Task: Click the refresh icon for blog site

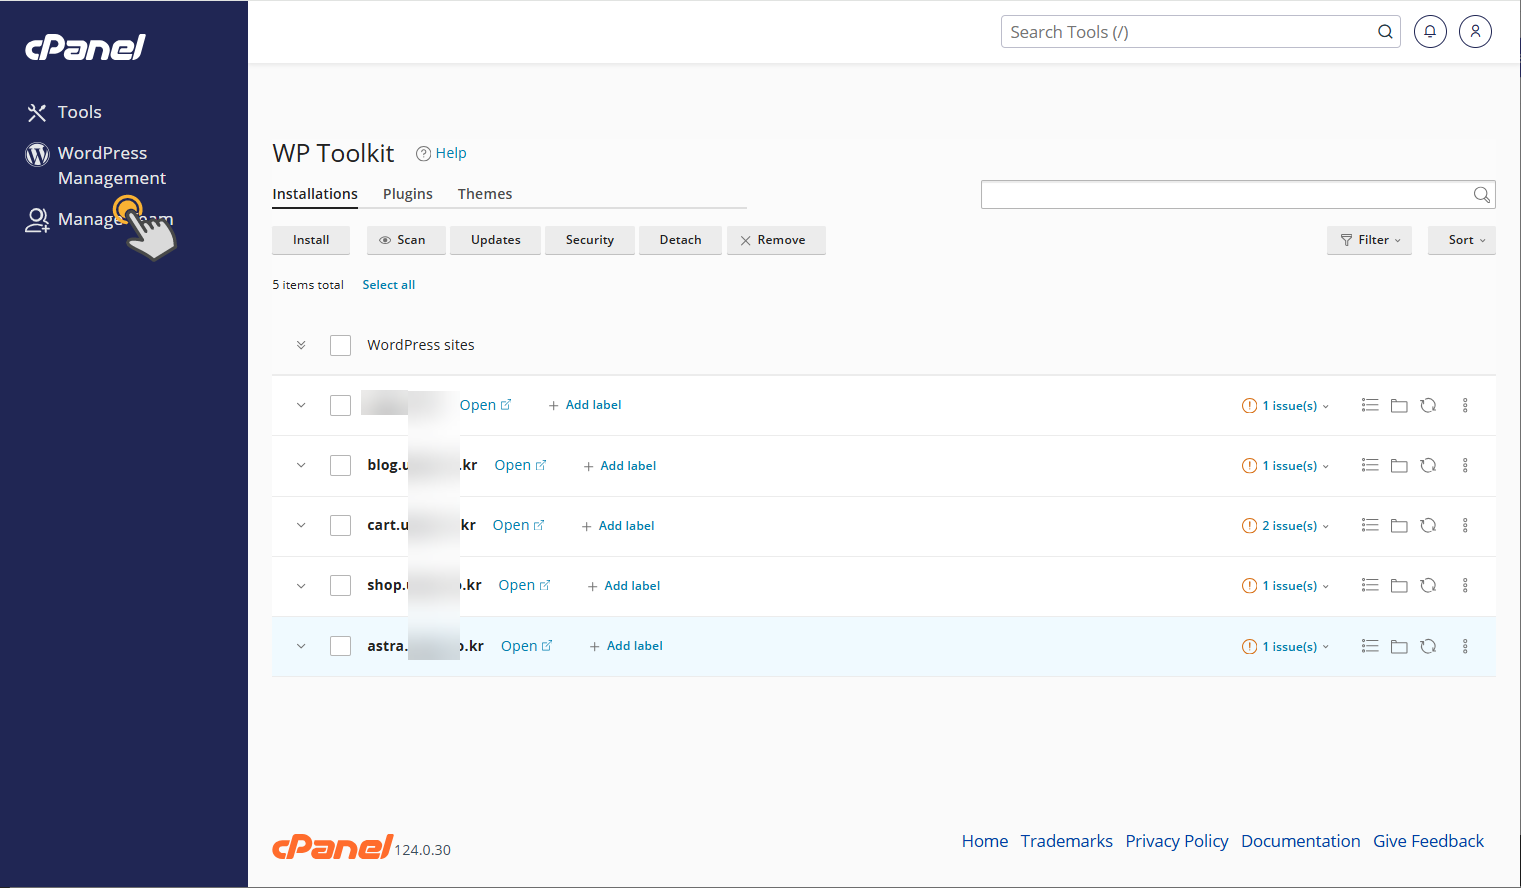Action: point(1428,465)
